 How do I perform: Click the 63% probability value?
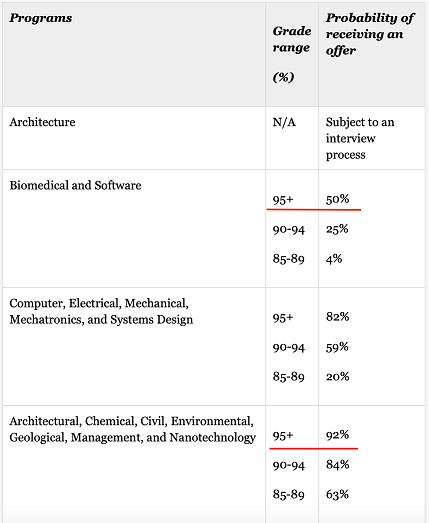coord(337,494)
